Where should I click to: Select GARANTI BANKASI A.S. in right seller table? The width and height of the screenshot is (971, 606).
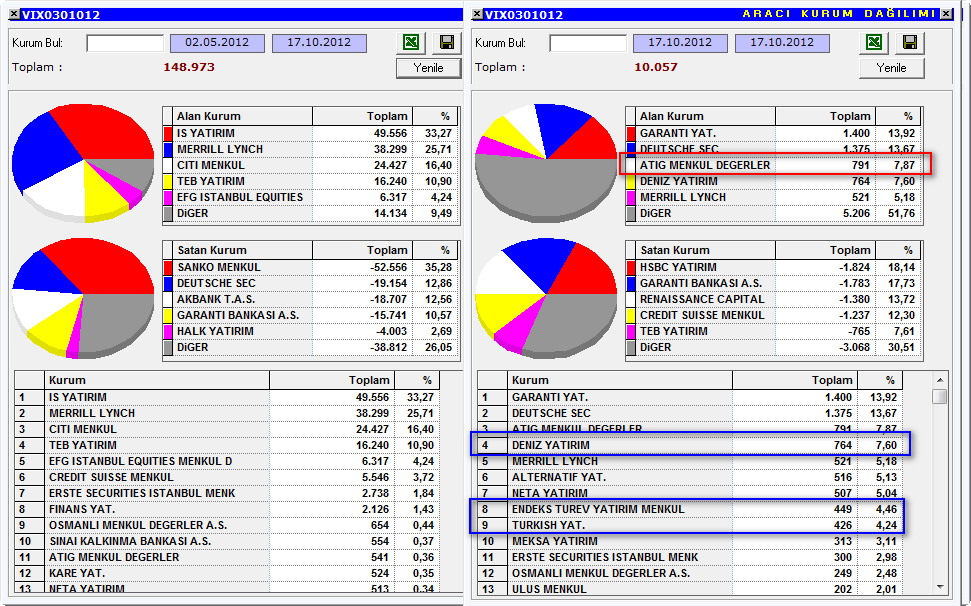coord(774,284)
